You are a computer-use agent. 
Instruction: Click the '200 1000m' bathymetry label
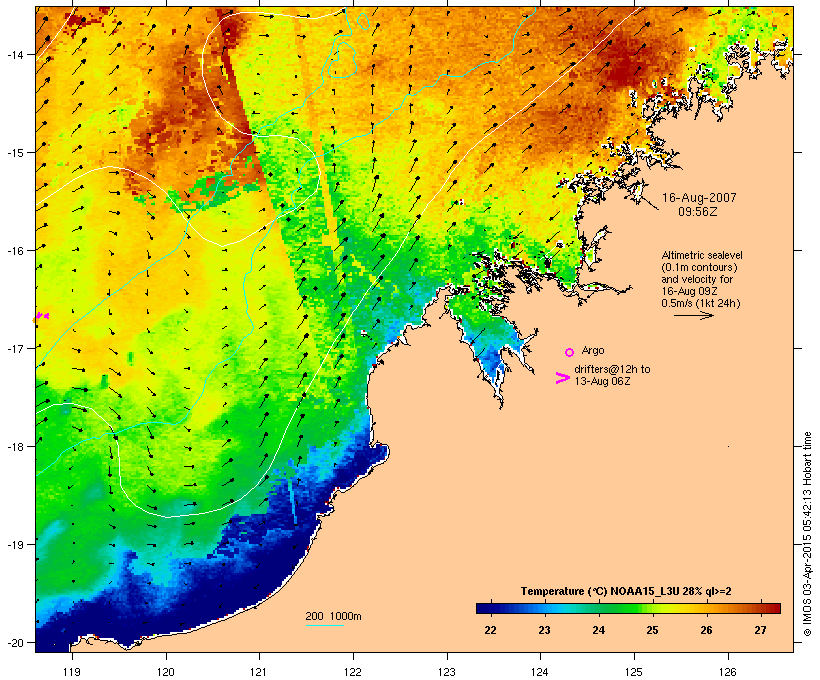click(333, 616)
